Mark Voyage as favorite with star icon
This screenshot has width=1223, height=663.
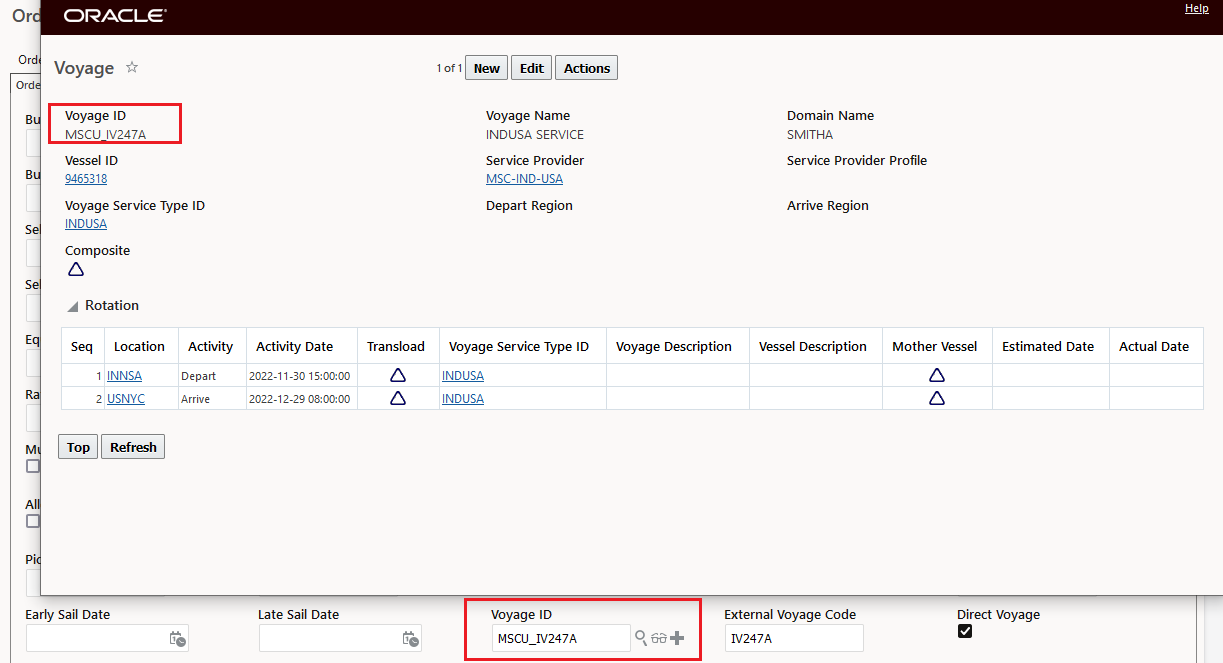pos(132,68)
